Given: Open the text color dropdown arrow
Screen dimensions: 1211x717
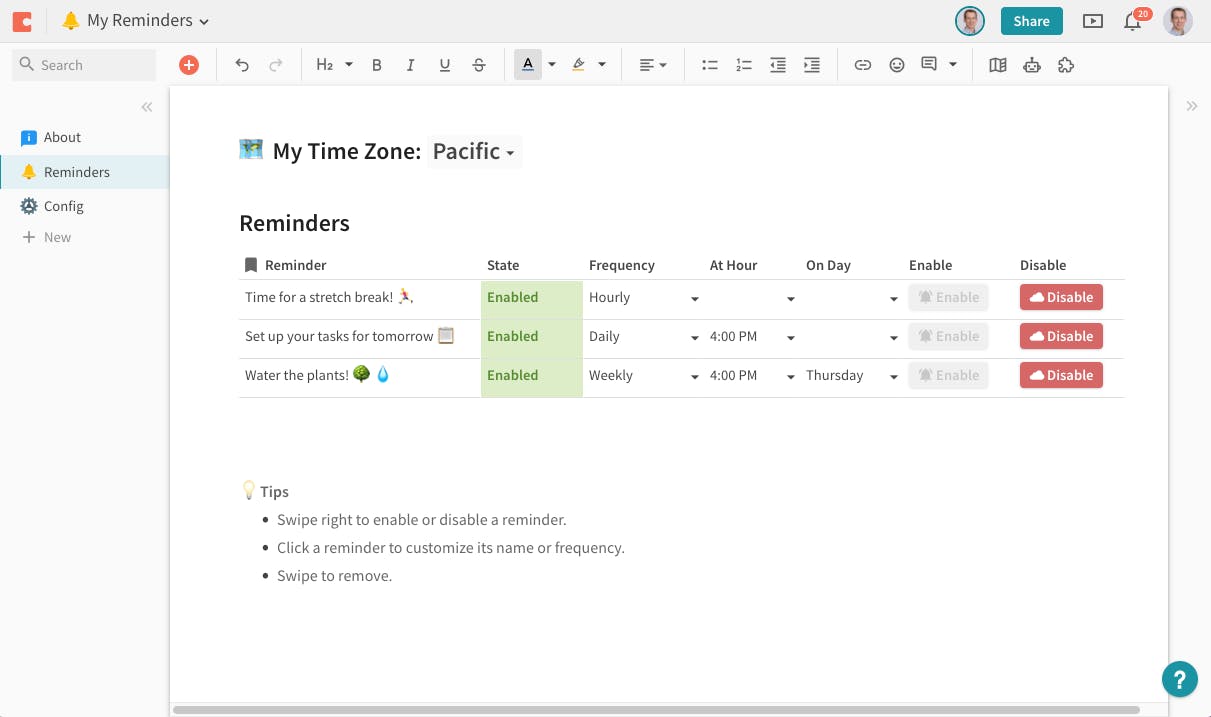Looking at the screenshot, I should 552,65.
